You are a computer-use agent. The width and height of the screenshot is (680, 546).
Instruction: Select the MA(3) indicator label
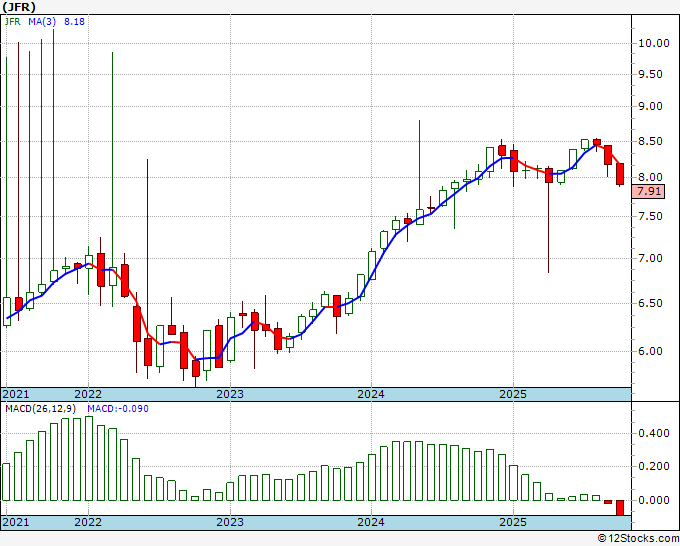tap(42, 22)
